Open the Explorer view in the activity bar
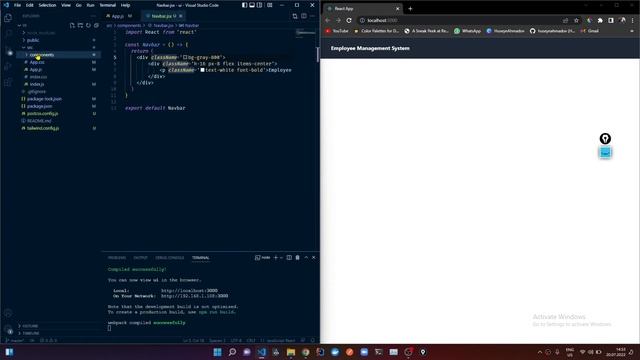Viewport: 640px width, 360px height. coord(8,18)
